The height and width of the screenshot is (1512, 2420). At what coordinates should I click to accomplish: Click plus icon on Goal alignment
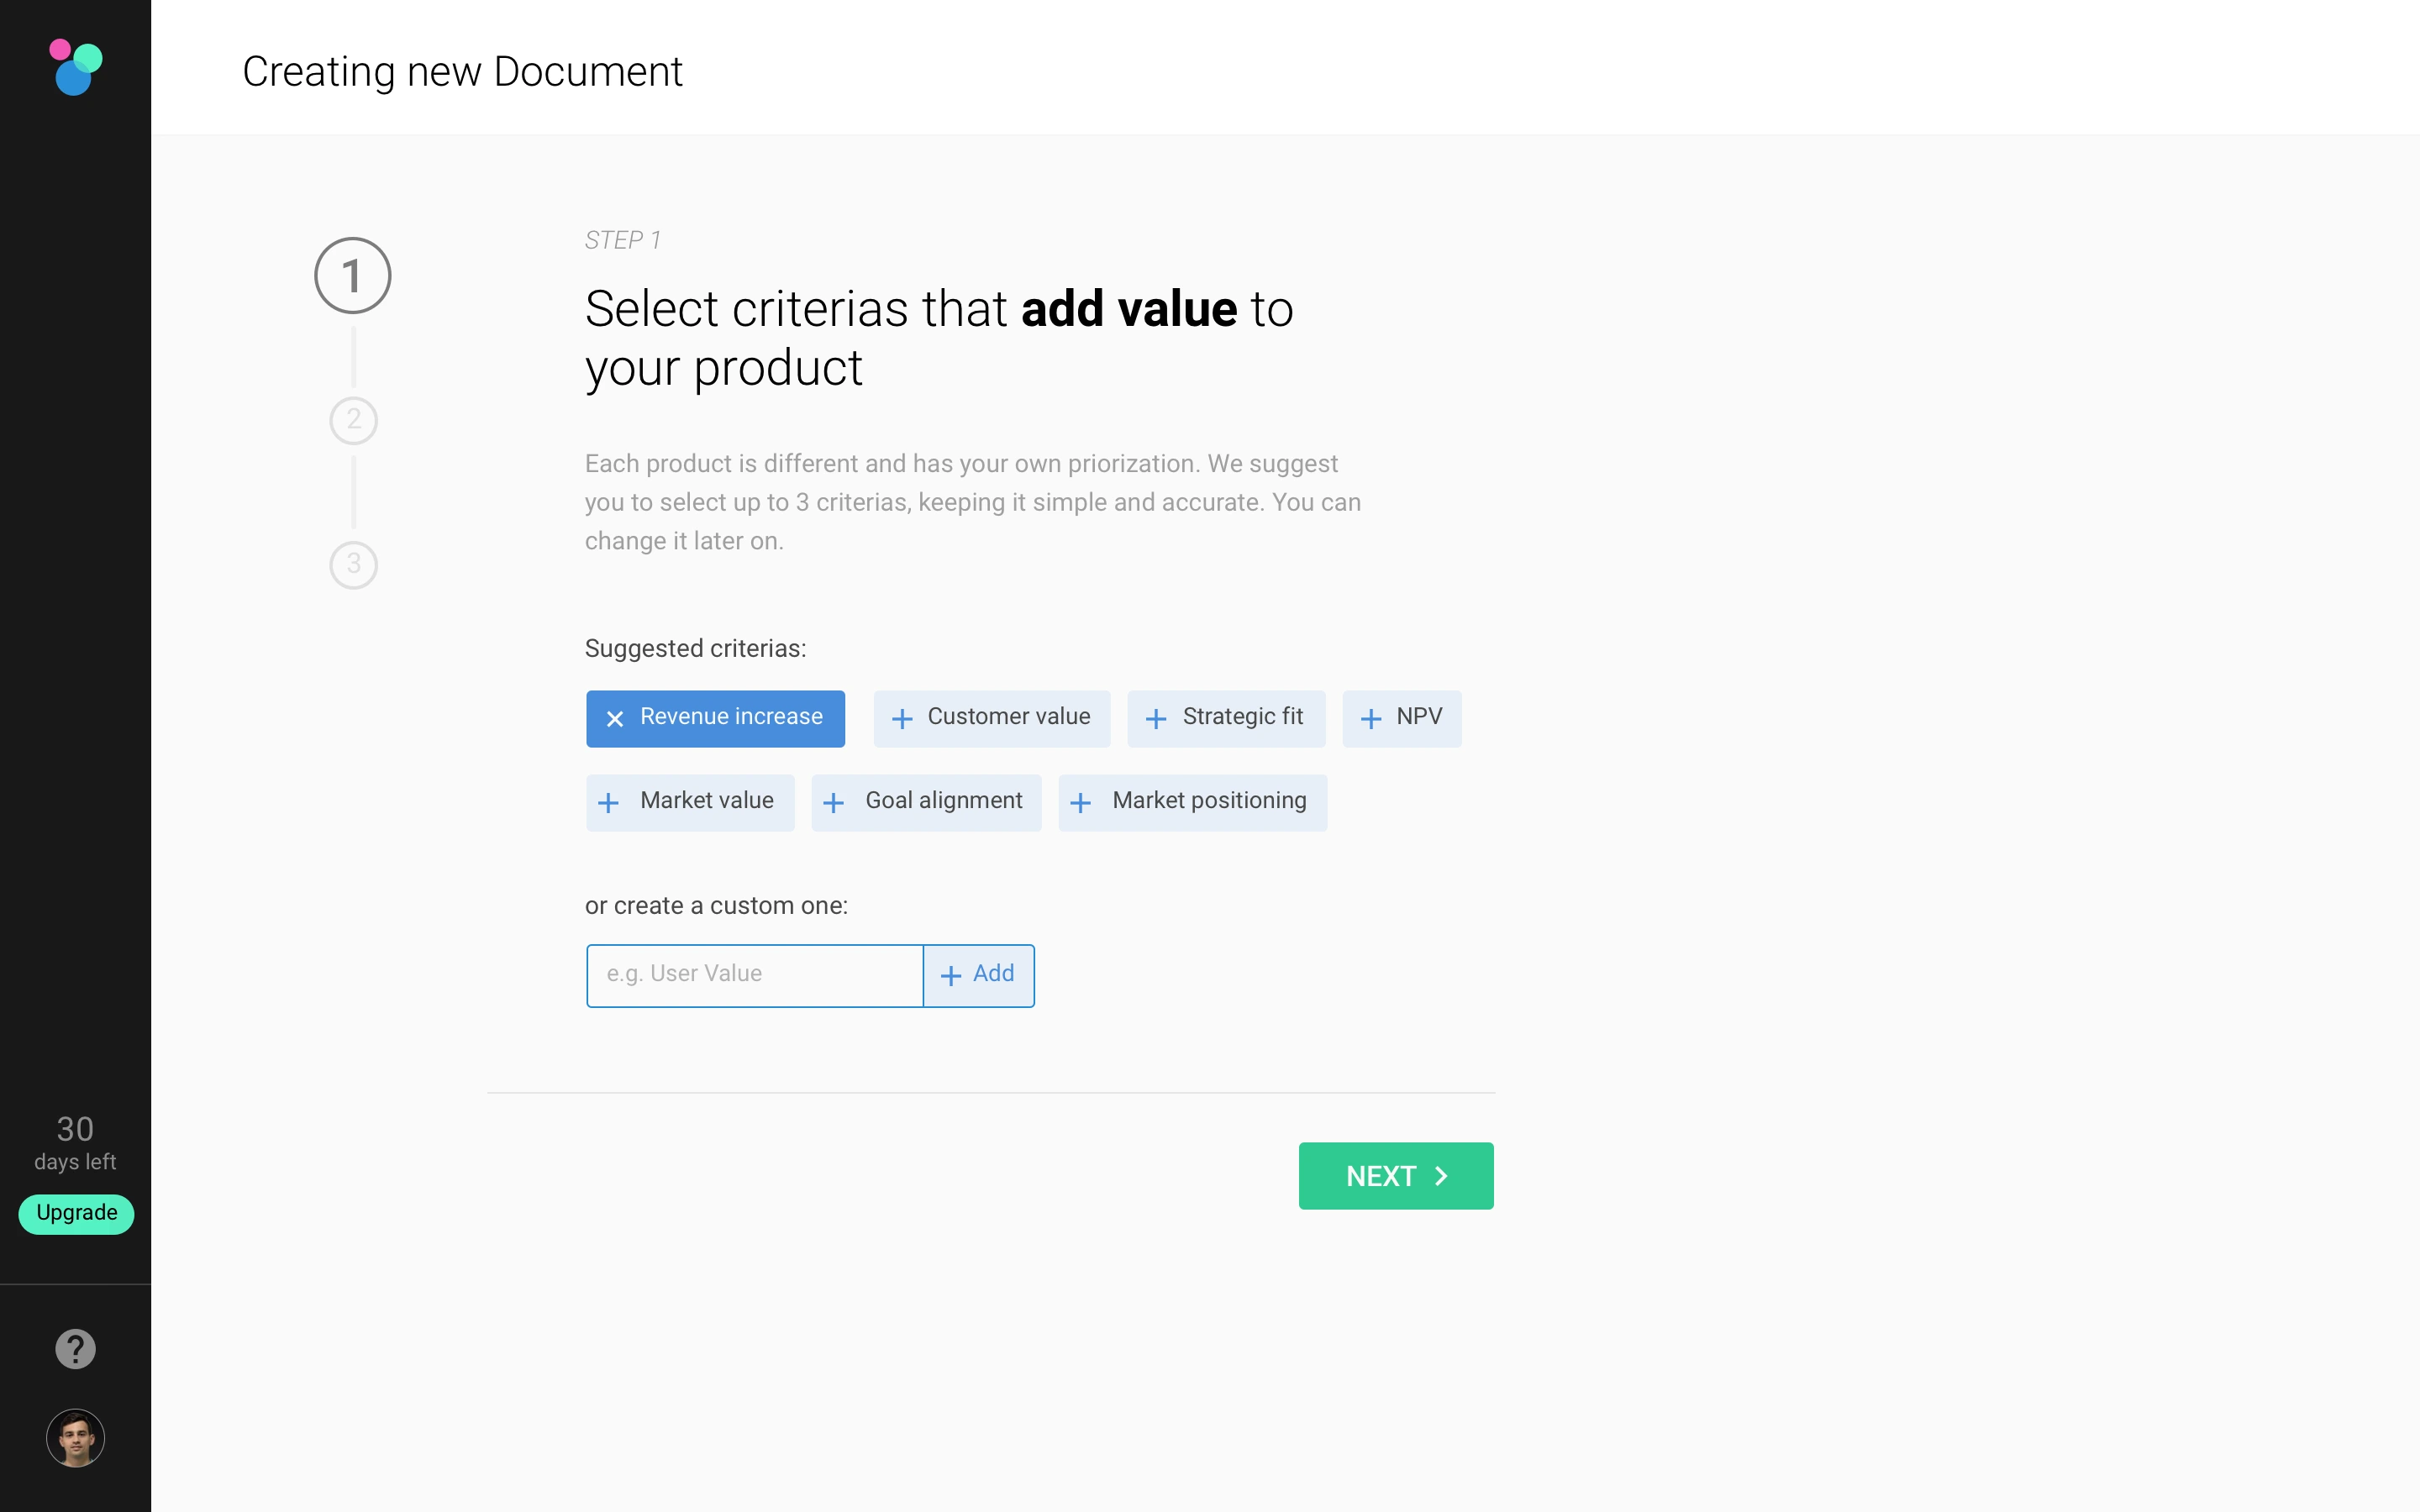(x=833, y=803)
